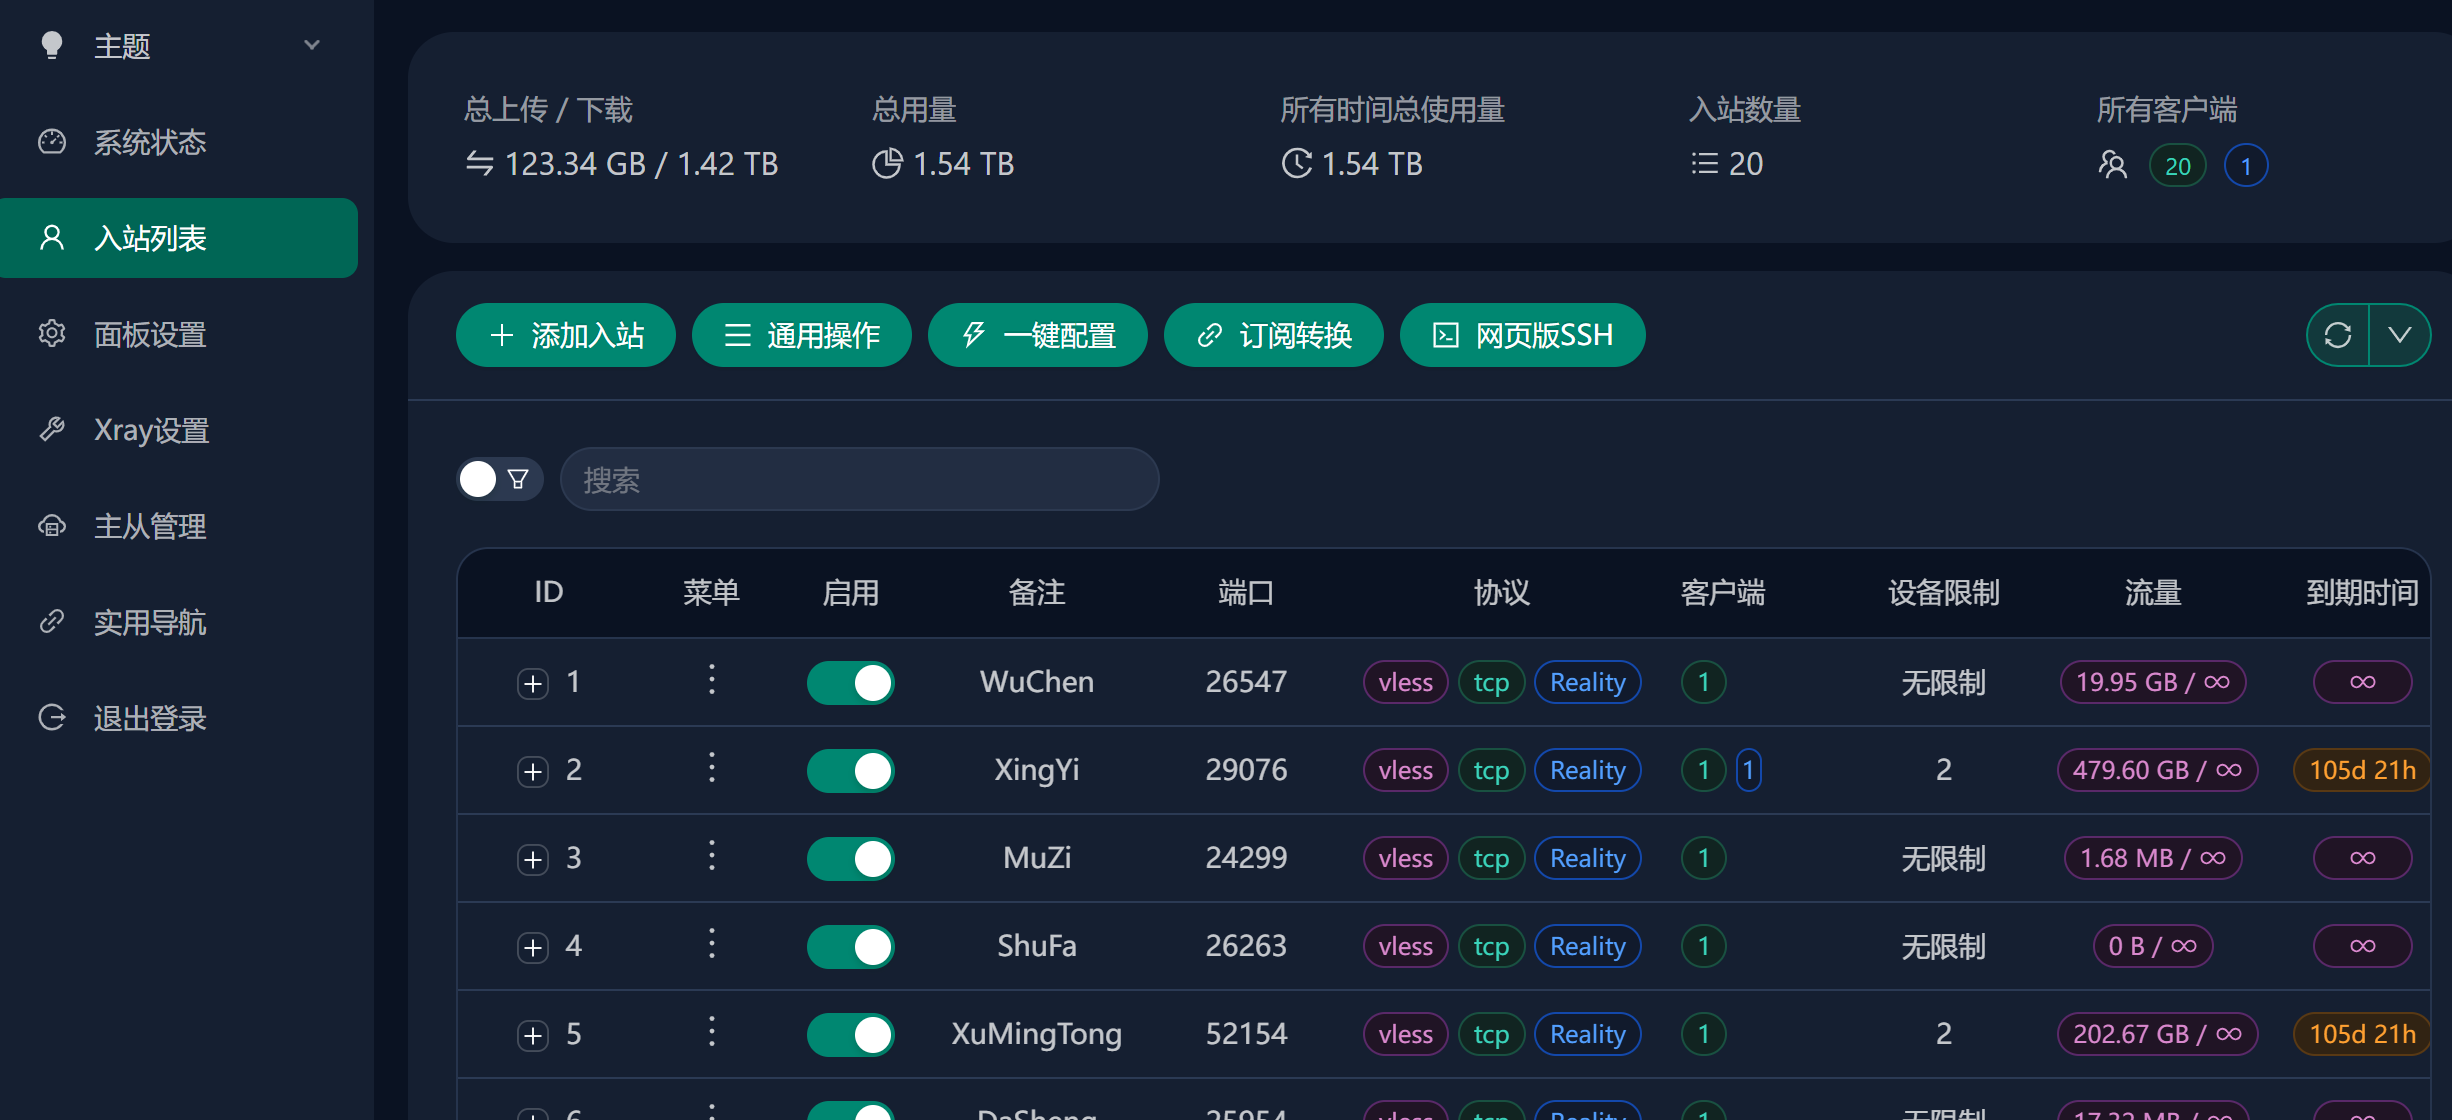Click the 添加入站 button
This screenshot has height=1120, width=2452.
[566, 335]
